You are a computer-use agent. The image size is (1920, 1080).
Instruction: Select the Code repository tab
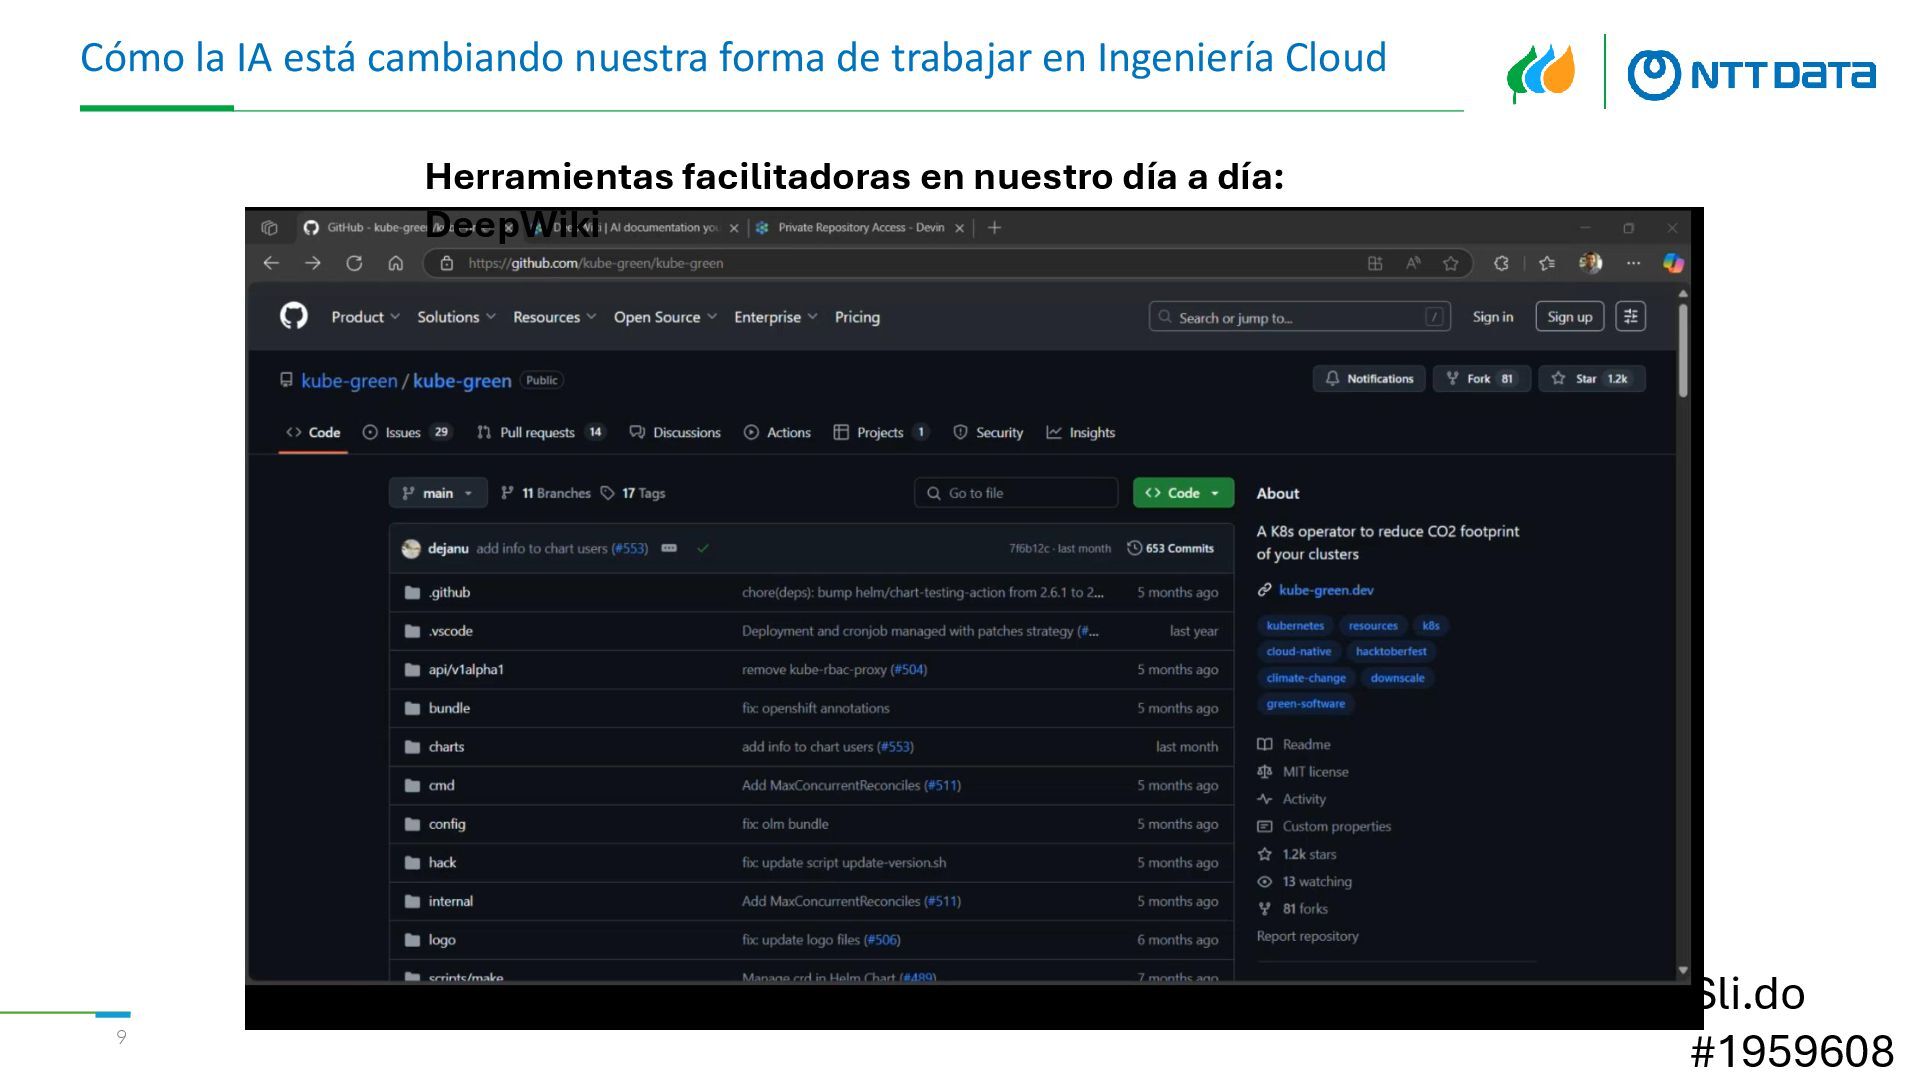tap(313, 432)
